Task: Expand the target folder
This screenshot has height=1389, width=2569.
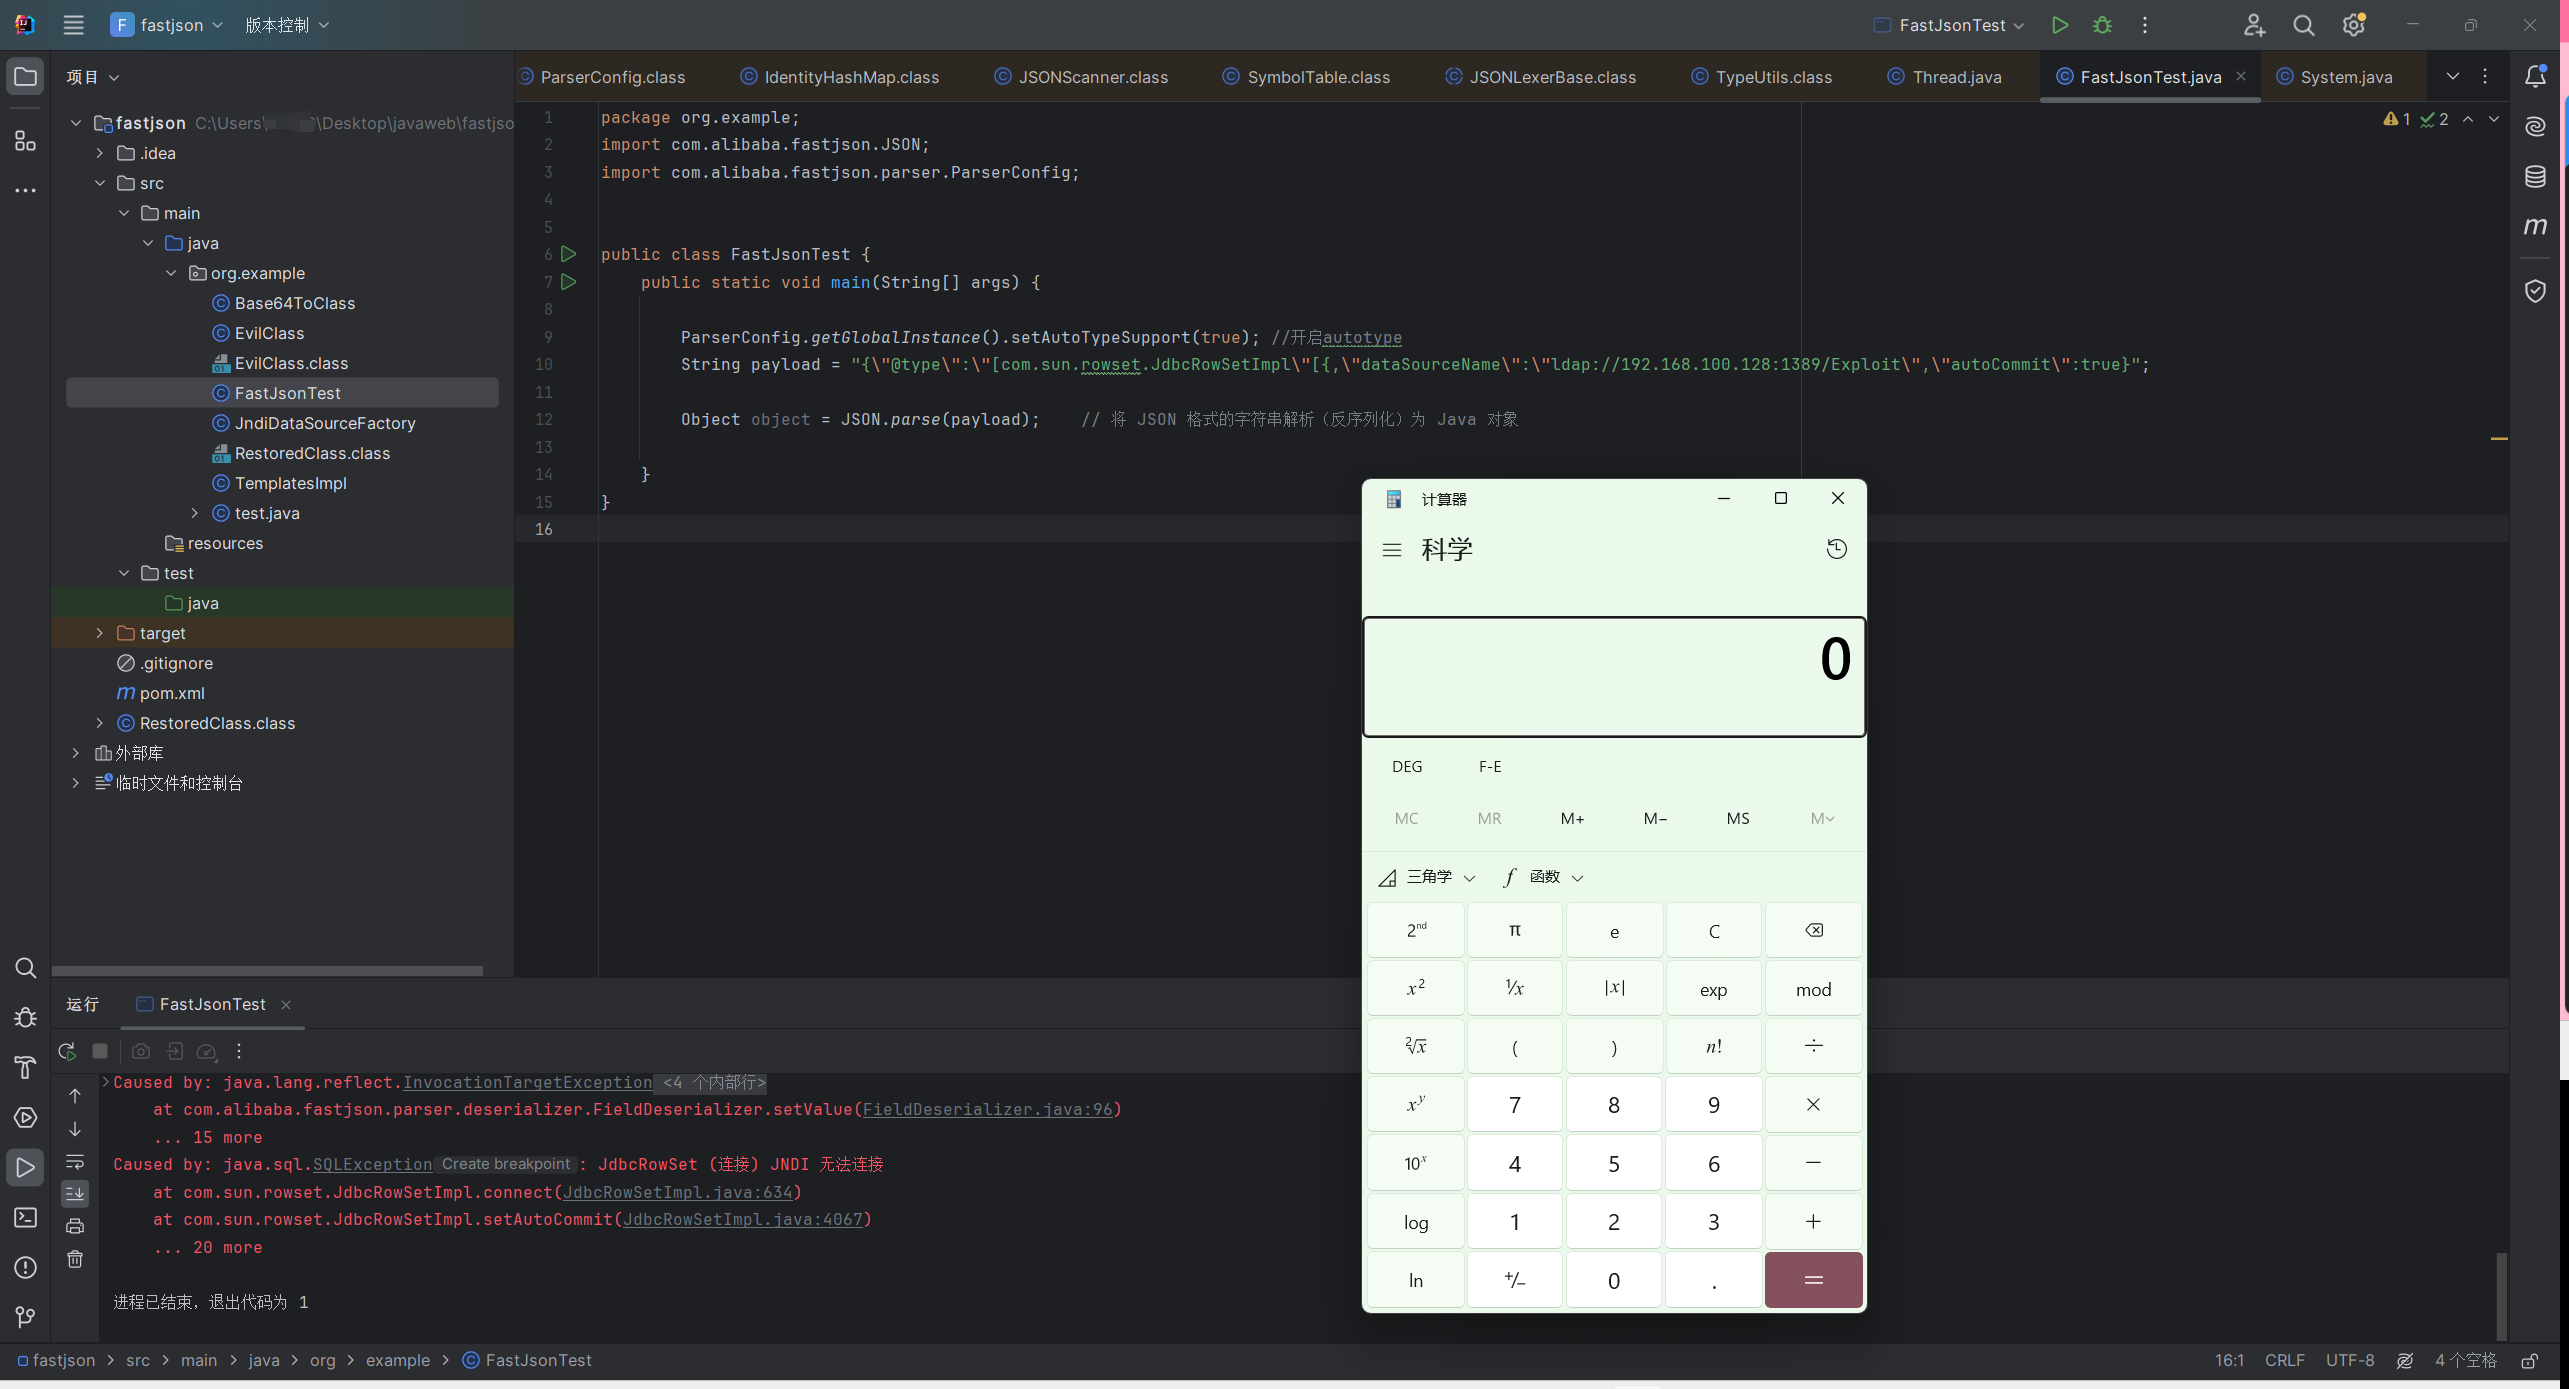Action: point(99,633)
